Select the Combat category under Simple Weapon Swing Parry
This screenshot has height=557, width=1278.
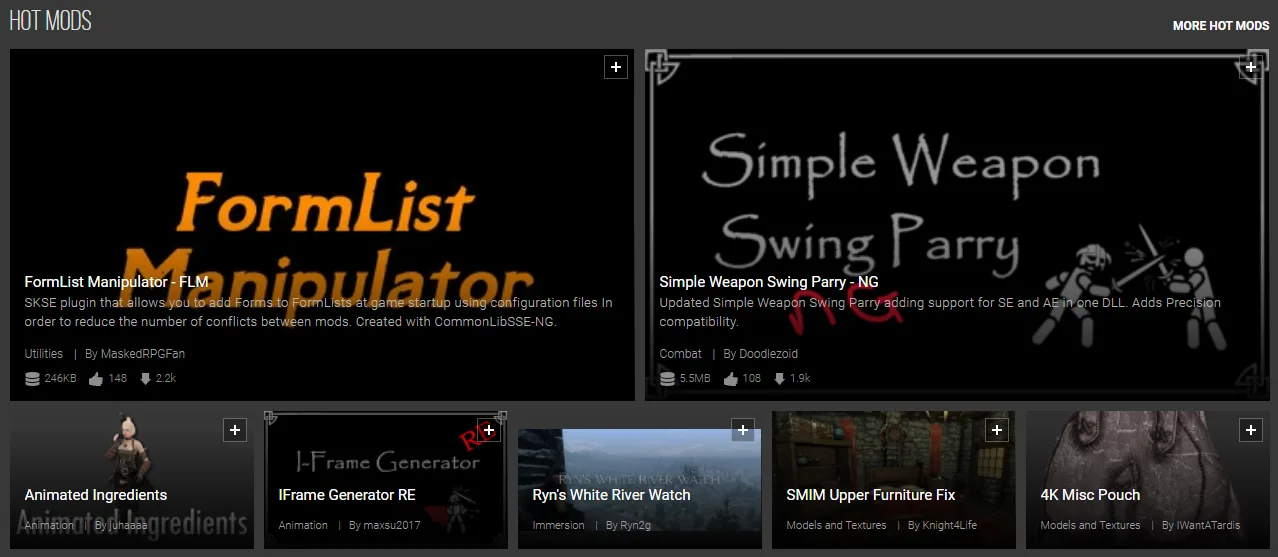click(680, 354)
